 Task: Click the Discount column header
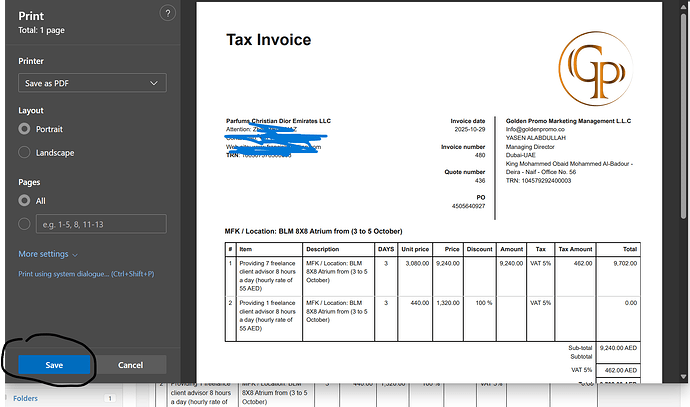(479, 249)
